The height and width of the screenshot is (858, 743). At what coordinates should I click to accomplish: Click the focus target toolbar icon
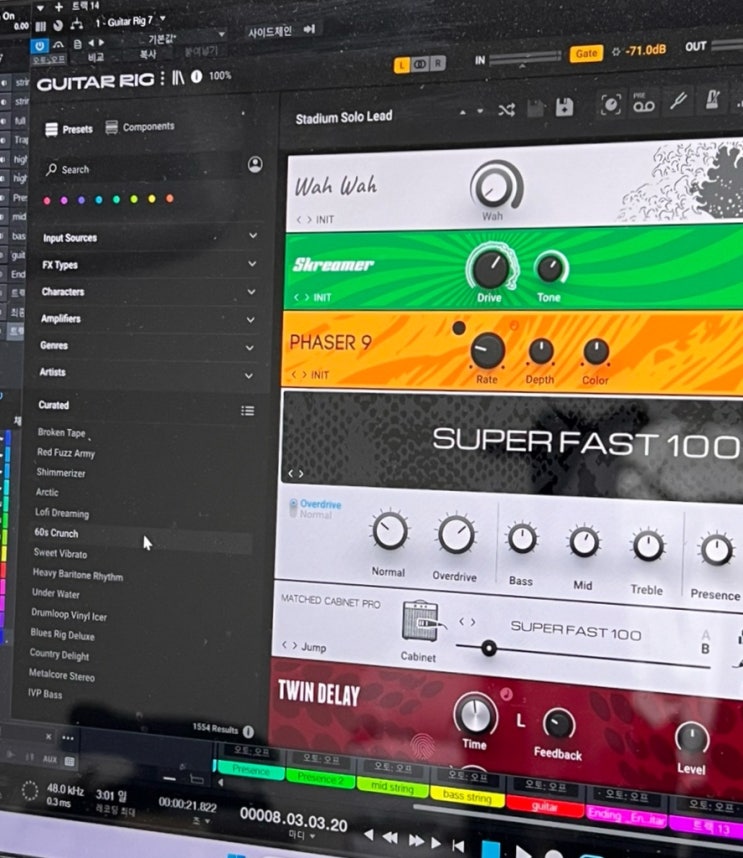click(611, 104)
